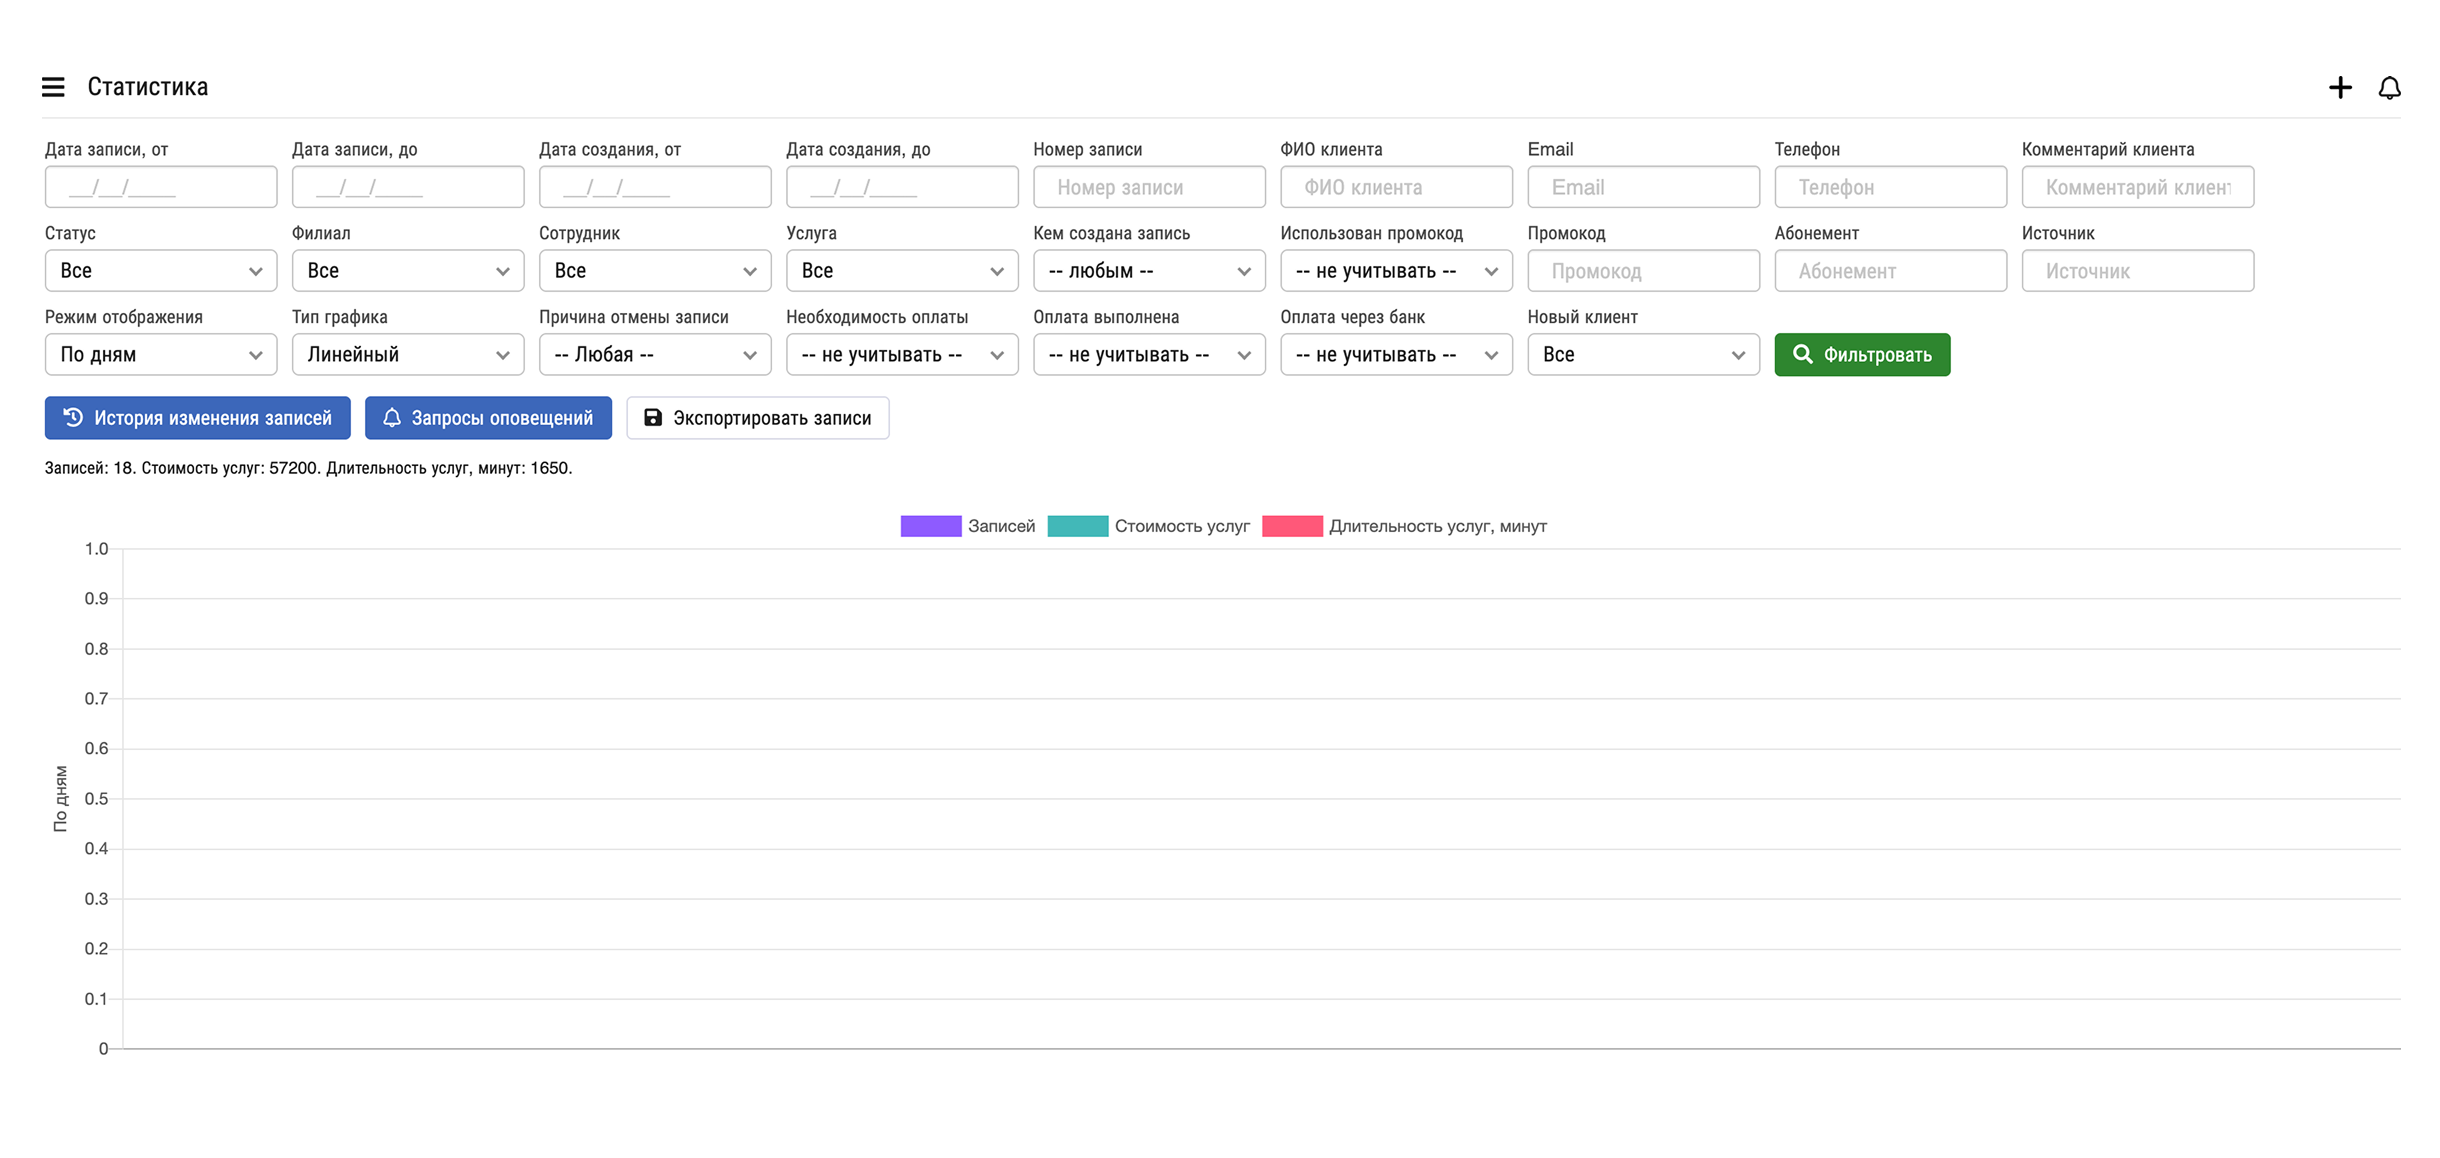Open the Новый клиент dropdown
2440x1158 pixels.
(1642, 355)
